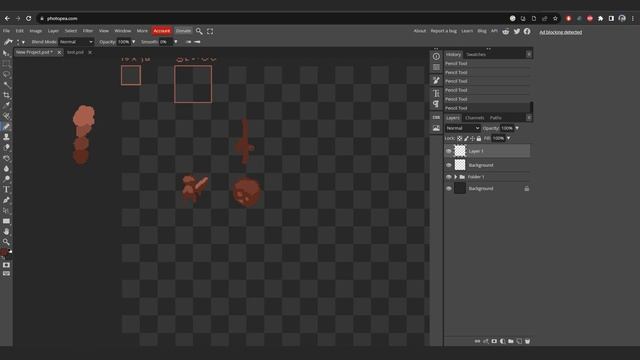Toggle lock transparent pixels
Viewport: 640px width, 360px height.
click(460, 138)
